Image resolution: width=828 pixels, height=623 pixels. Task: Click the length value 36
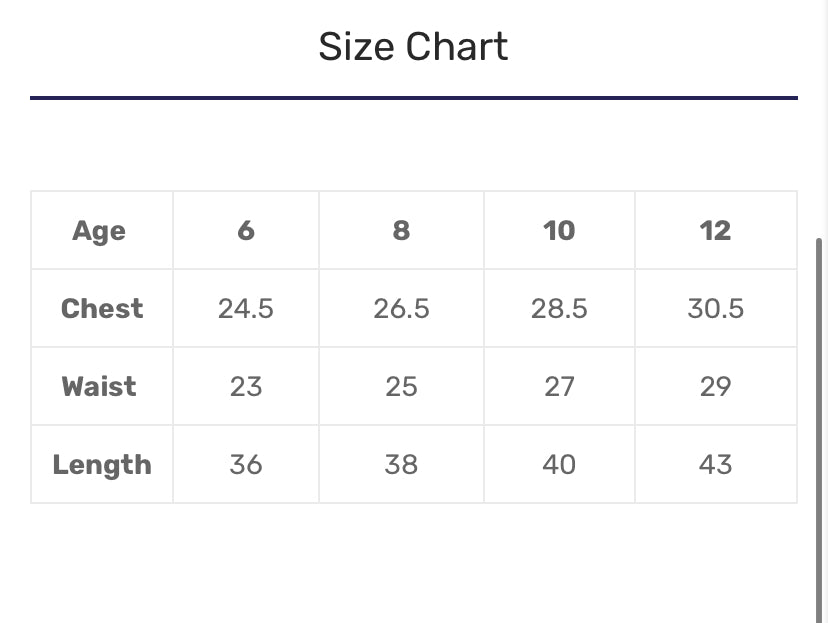click(x=246, y=465)
